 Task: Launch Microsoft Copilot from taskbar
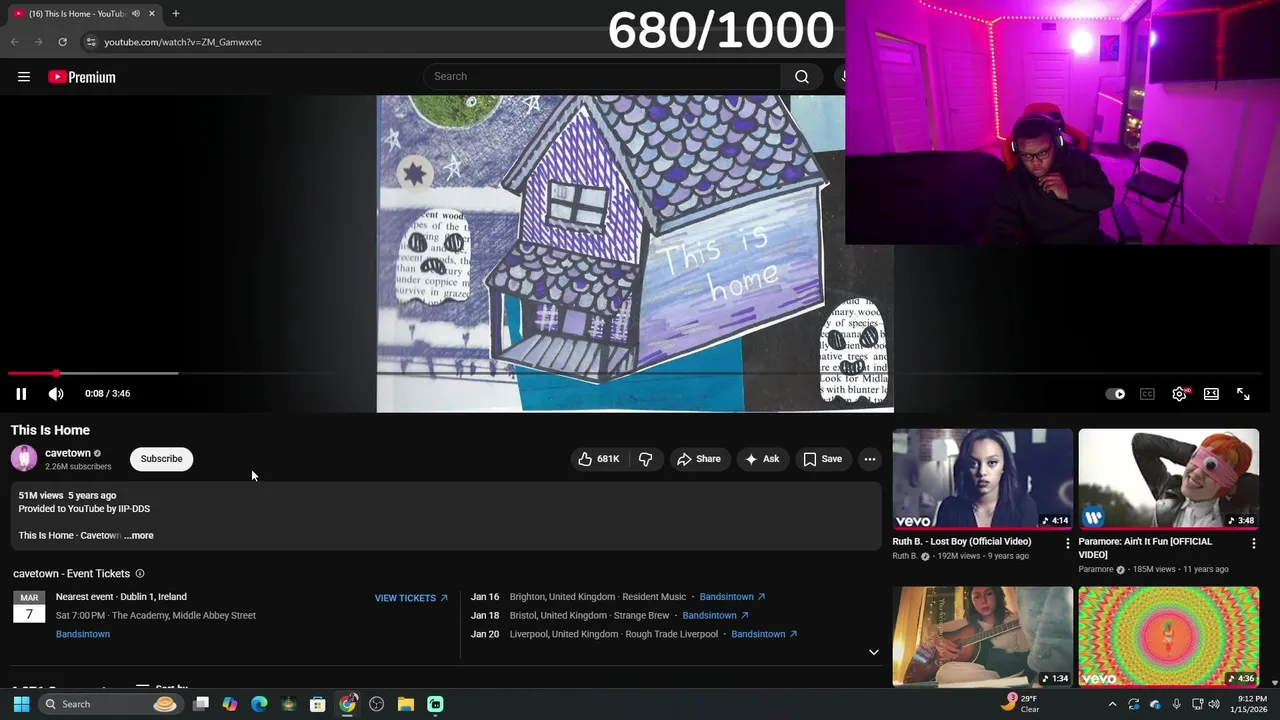[230, 704]
